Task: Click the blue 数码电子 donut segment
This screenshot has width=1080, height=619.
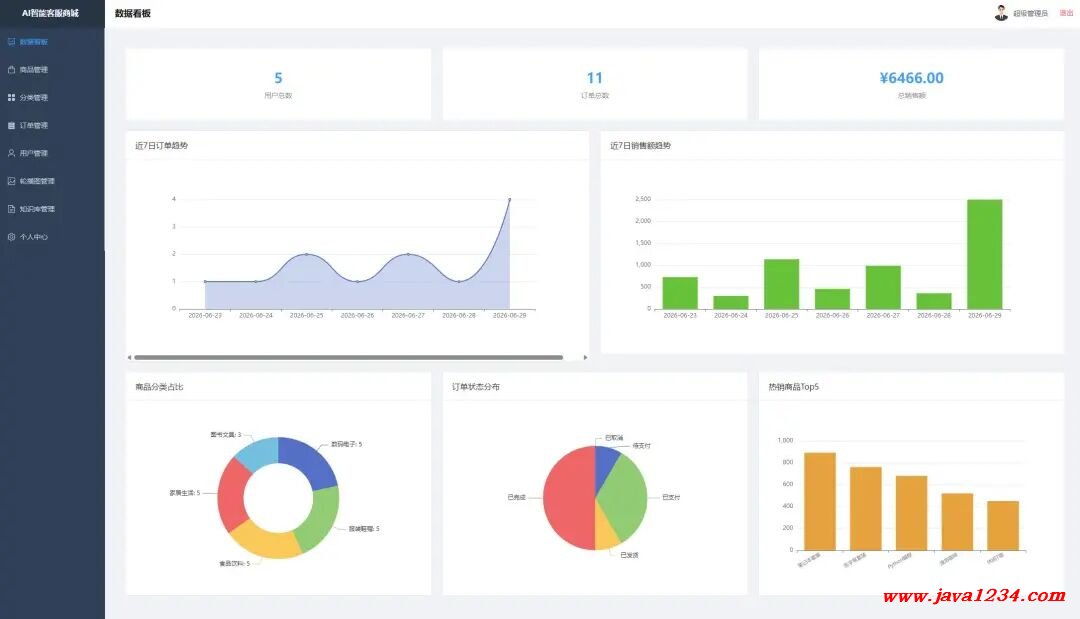Action: (310, 458)
